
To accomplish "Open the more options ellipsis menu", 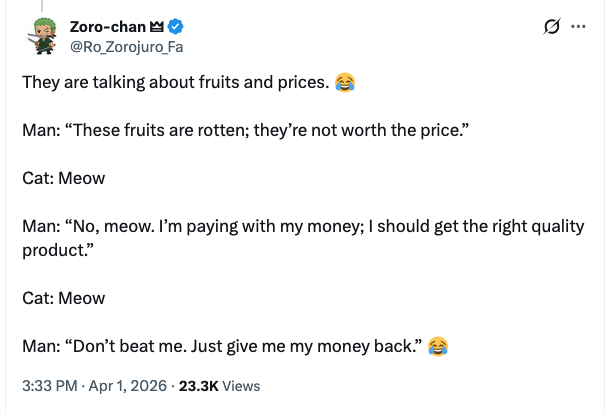I will pos(576,26).
